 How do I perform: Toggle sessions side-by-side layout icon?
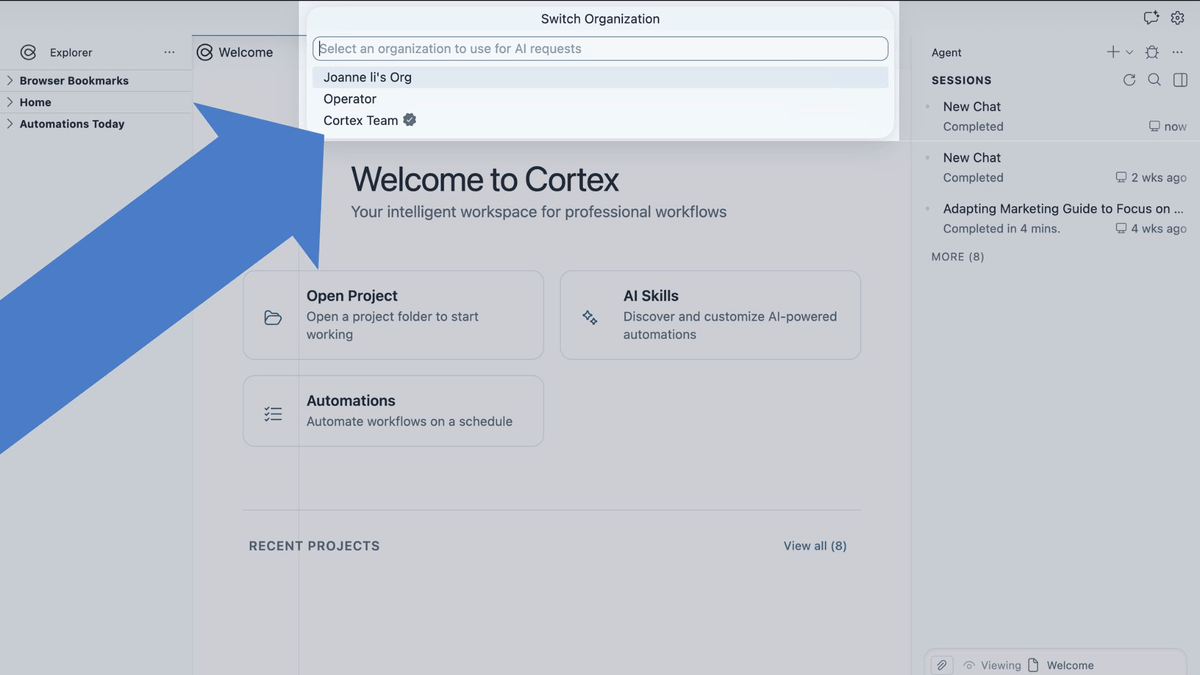coord(1180,80)
